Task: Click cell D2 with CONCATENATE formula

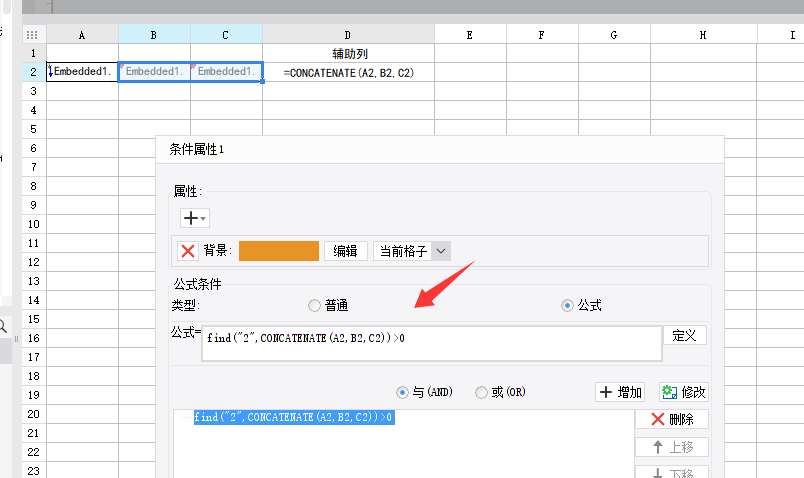Action: click(x=348, y=72)
